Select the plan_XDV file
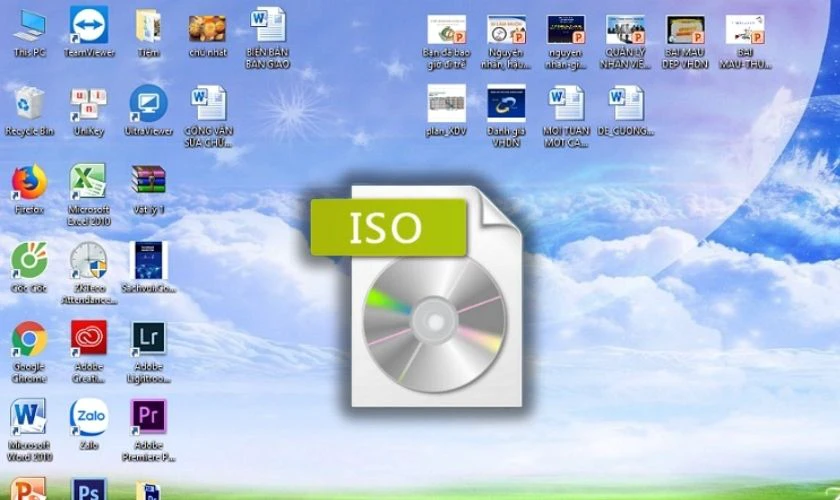840x500 pixels. coord(446,103)
